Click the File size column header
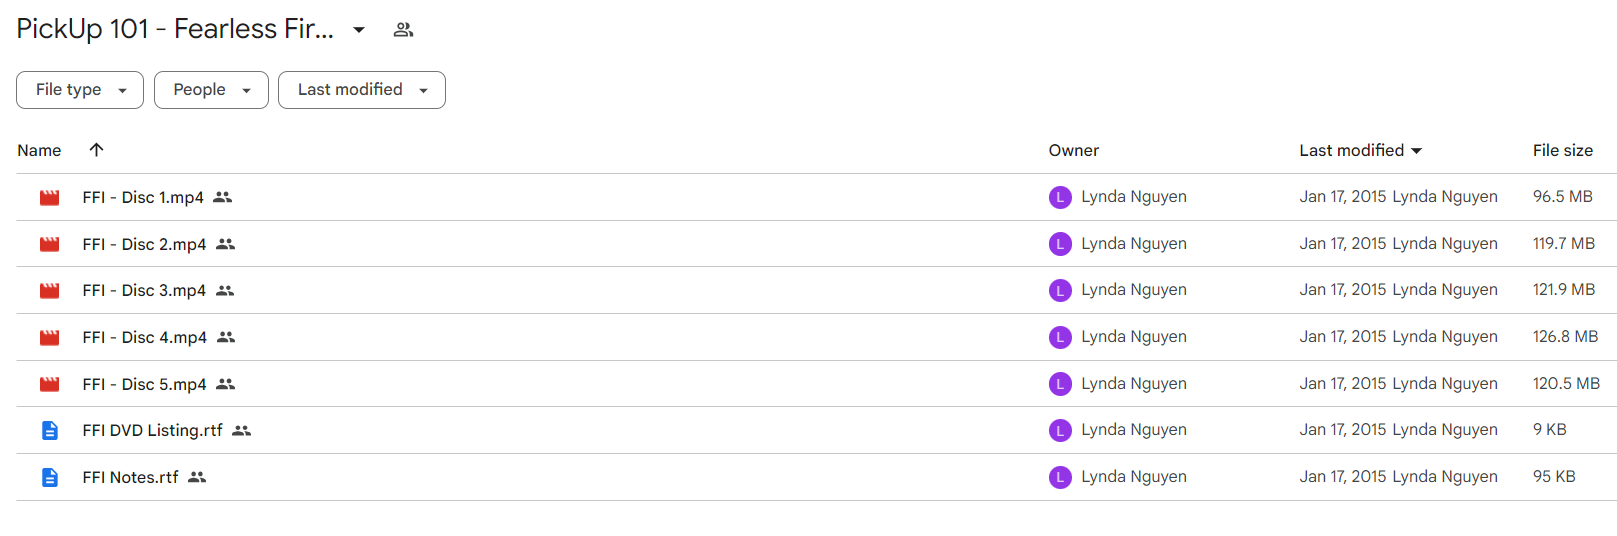Image resolution: width=1617 pixels, height=536 pixels. 1563,150
